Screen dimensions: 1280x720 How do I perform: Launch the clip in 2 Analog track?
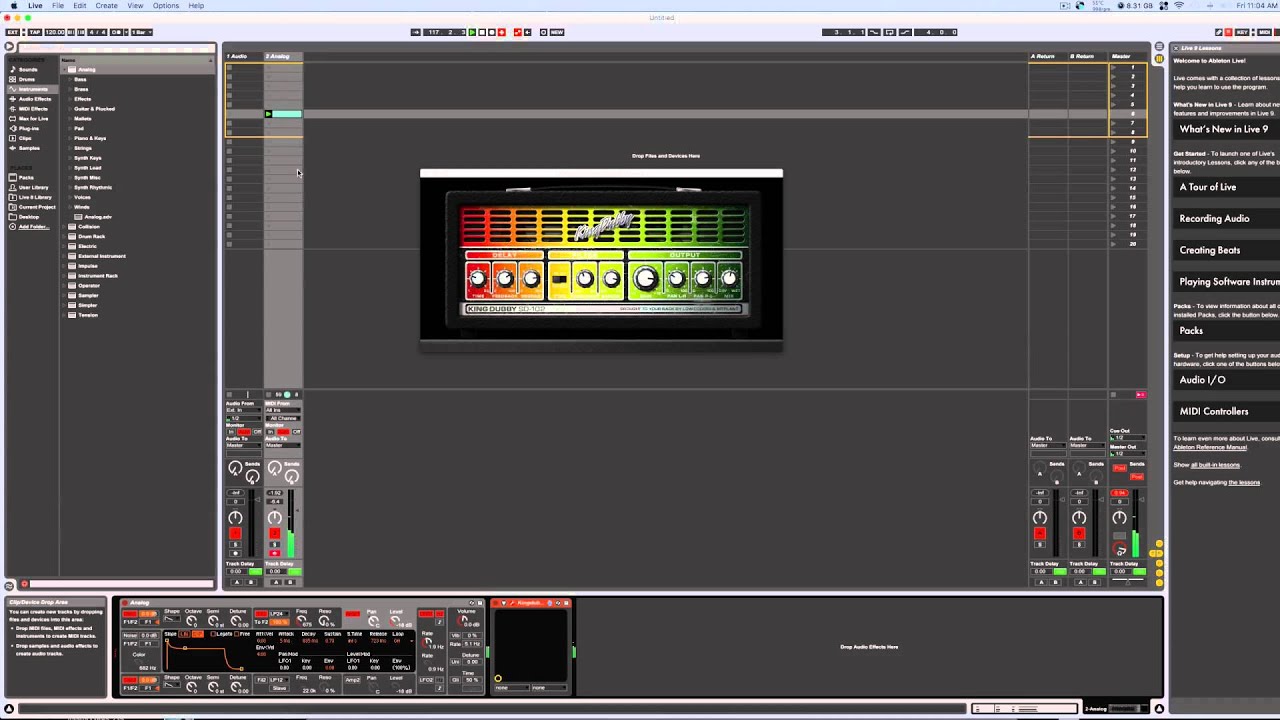(x=268, y=114)
